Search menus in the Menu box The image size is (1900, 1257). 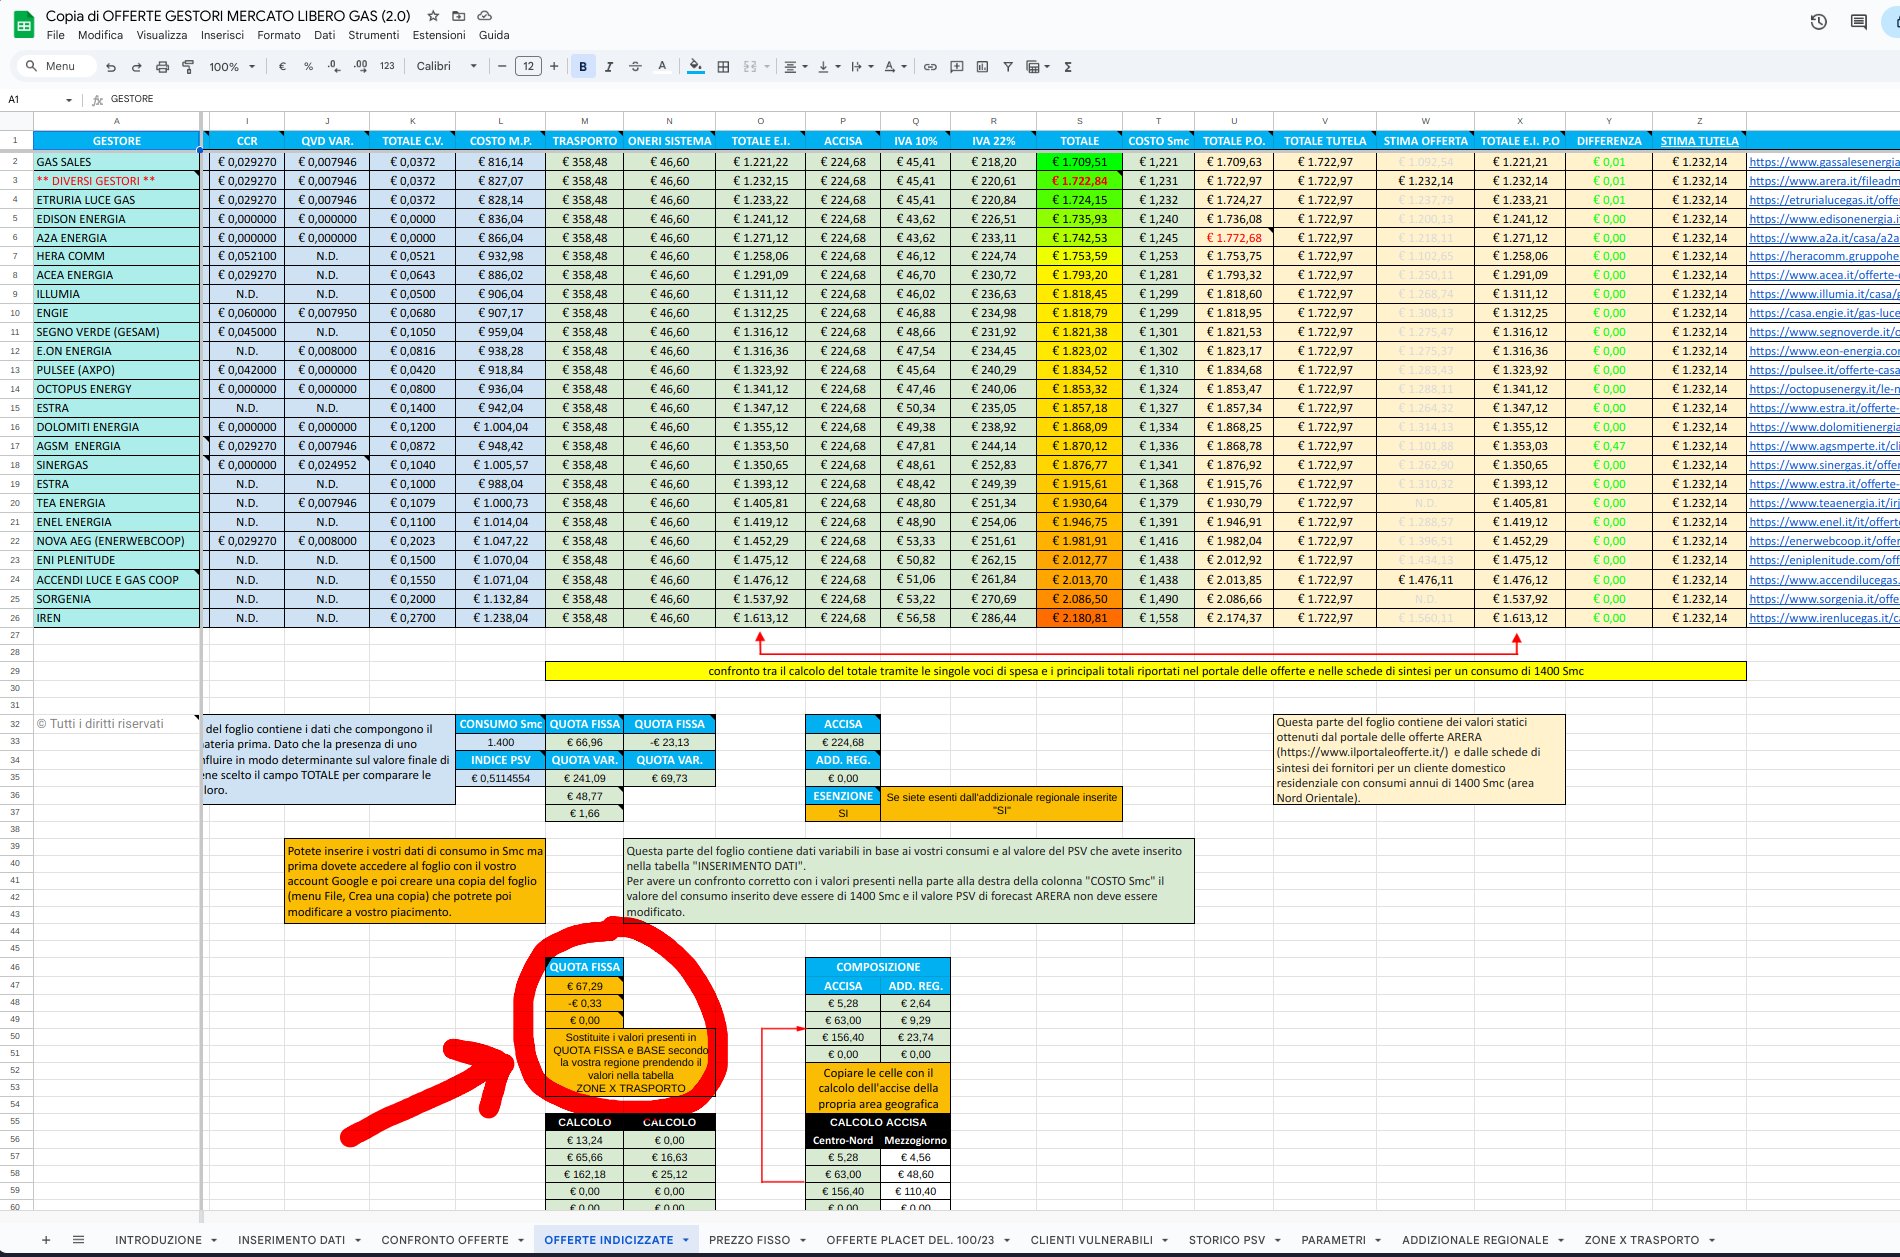pos(58,67)
